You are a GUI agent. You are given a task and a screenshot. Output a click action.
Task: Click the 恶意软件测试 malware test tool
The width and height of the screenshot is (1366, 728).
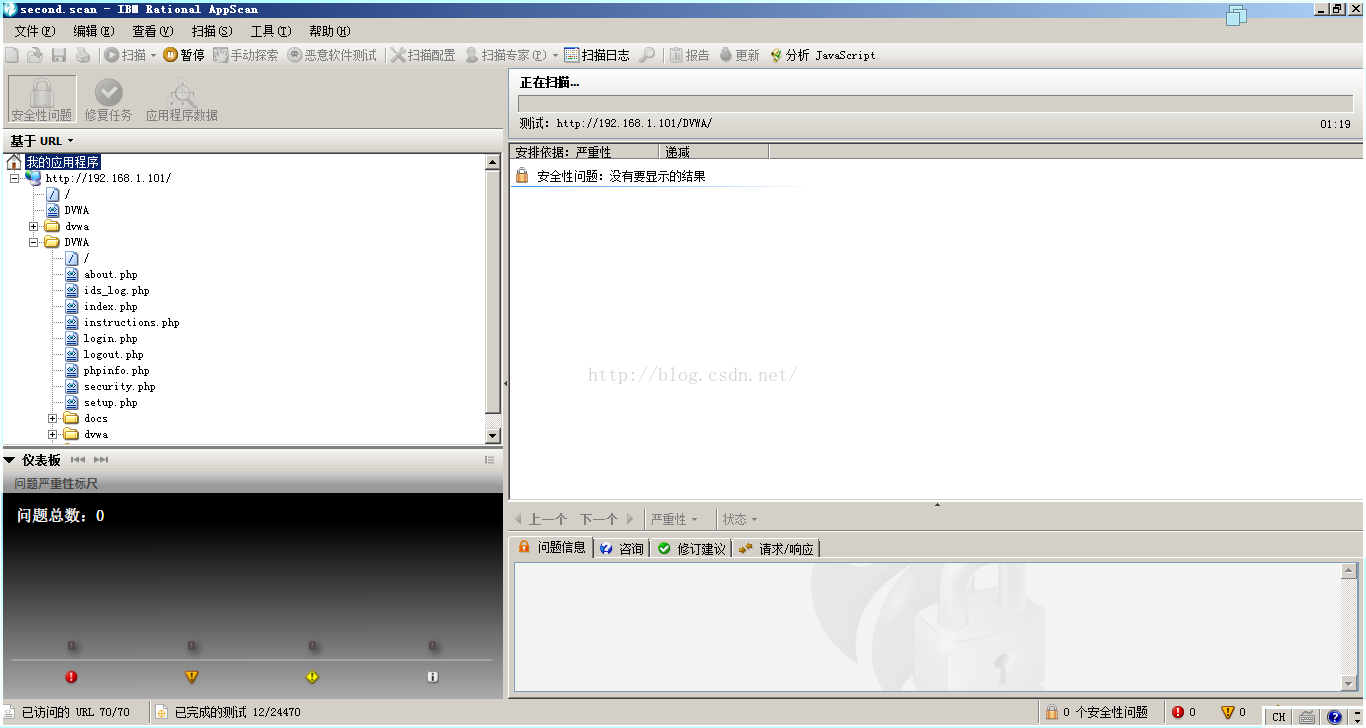(x=332, y=55)
